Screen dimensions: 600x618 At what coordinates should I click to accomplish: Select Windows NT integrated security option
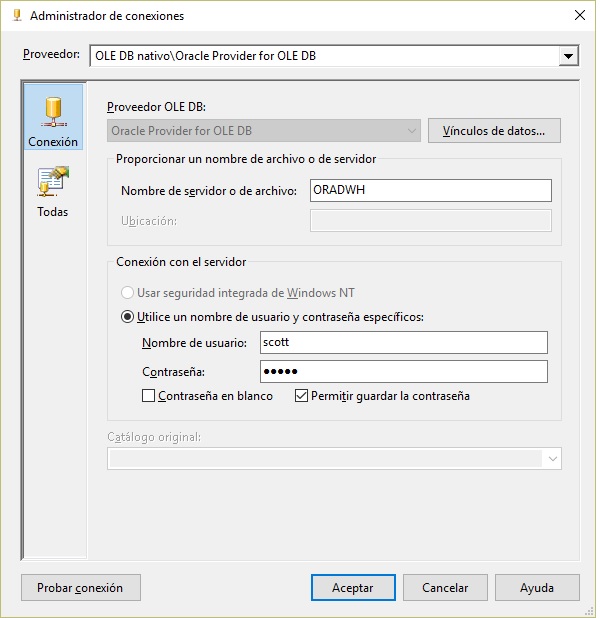click(x=238, y=293)
